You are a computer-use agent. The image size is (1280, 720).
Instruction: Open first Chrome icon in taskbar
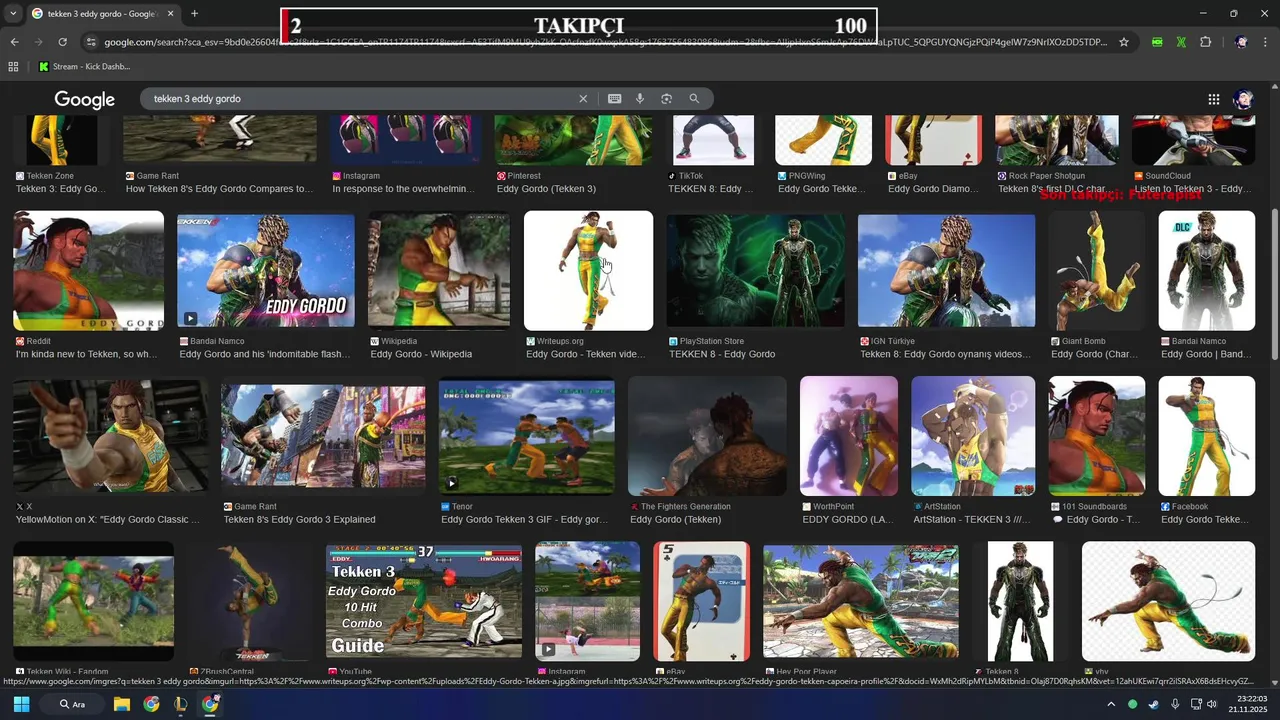coord(151,704)
